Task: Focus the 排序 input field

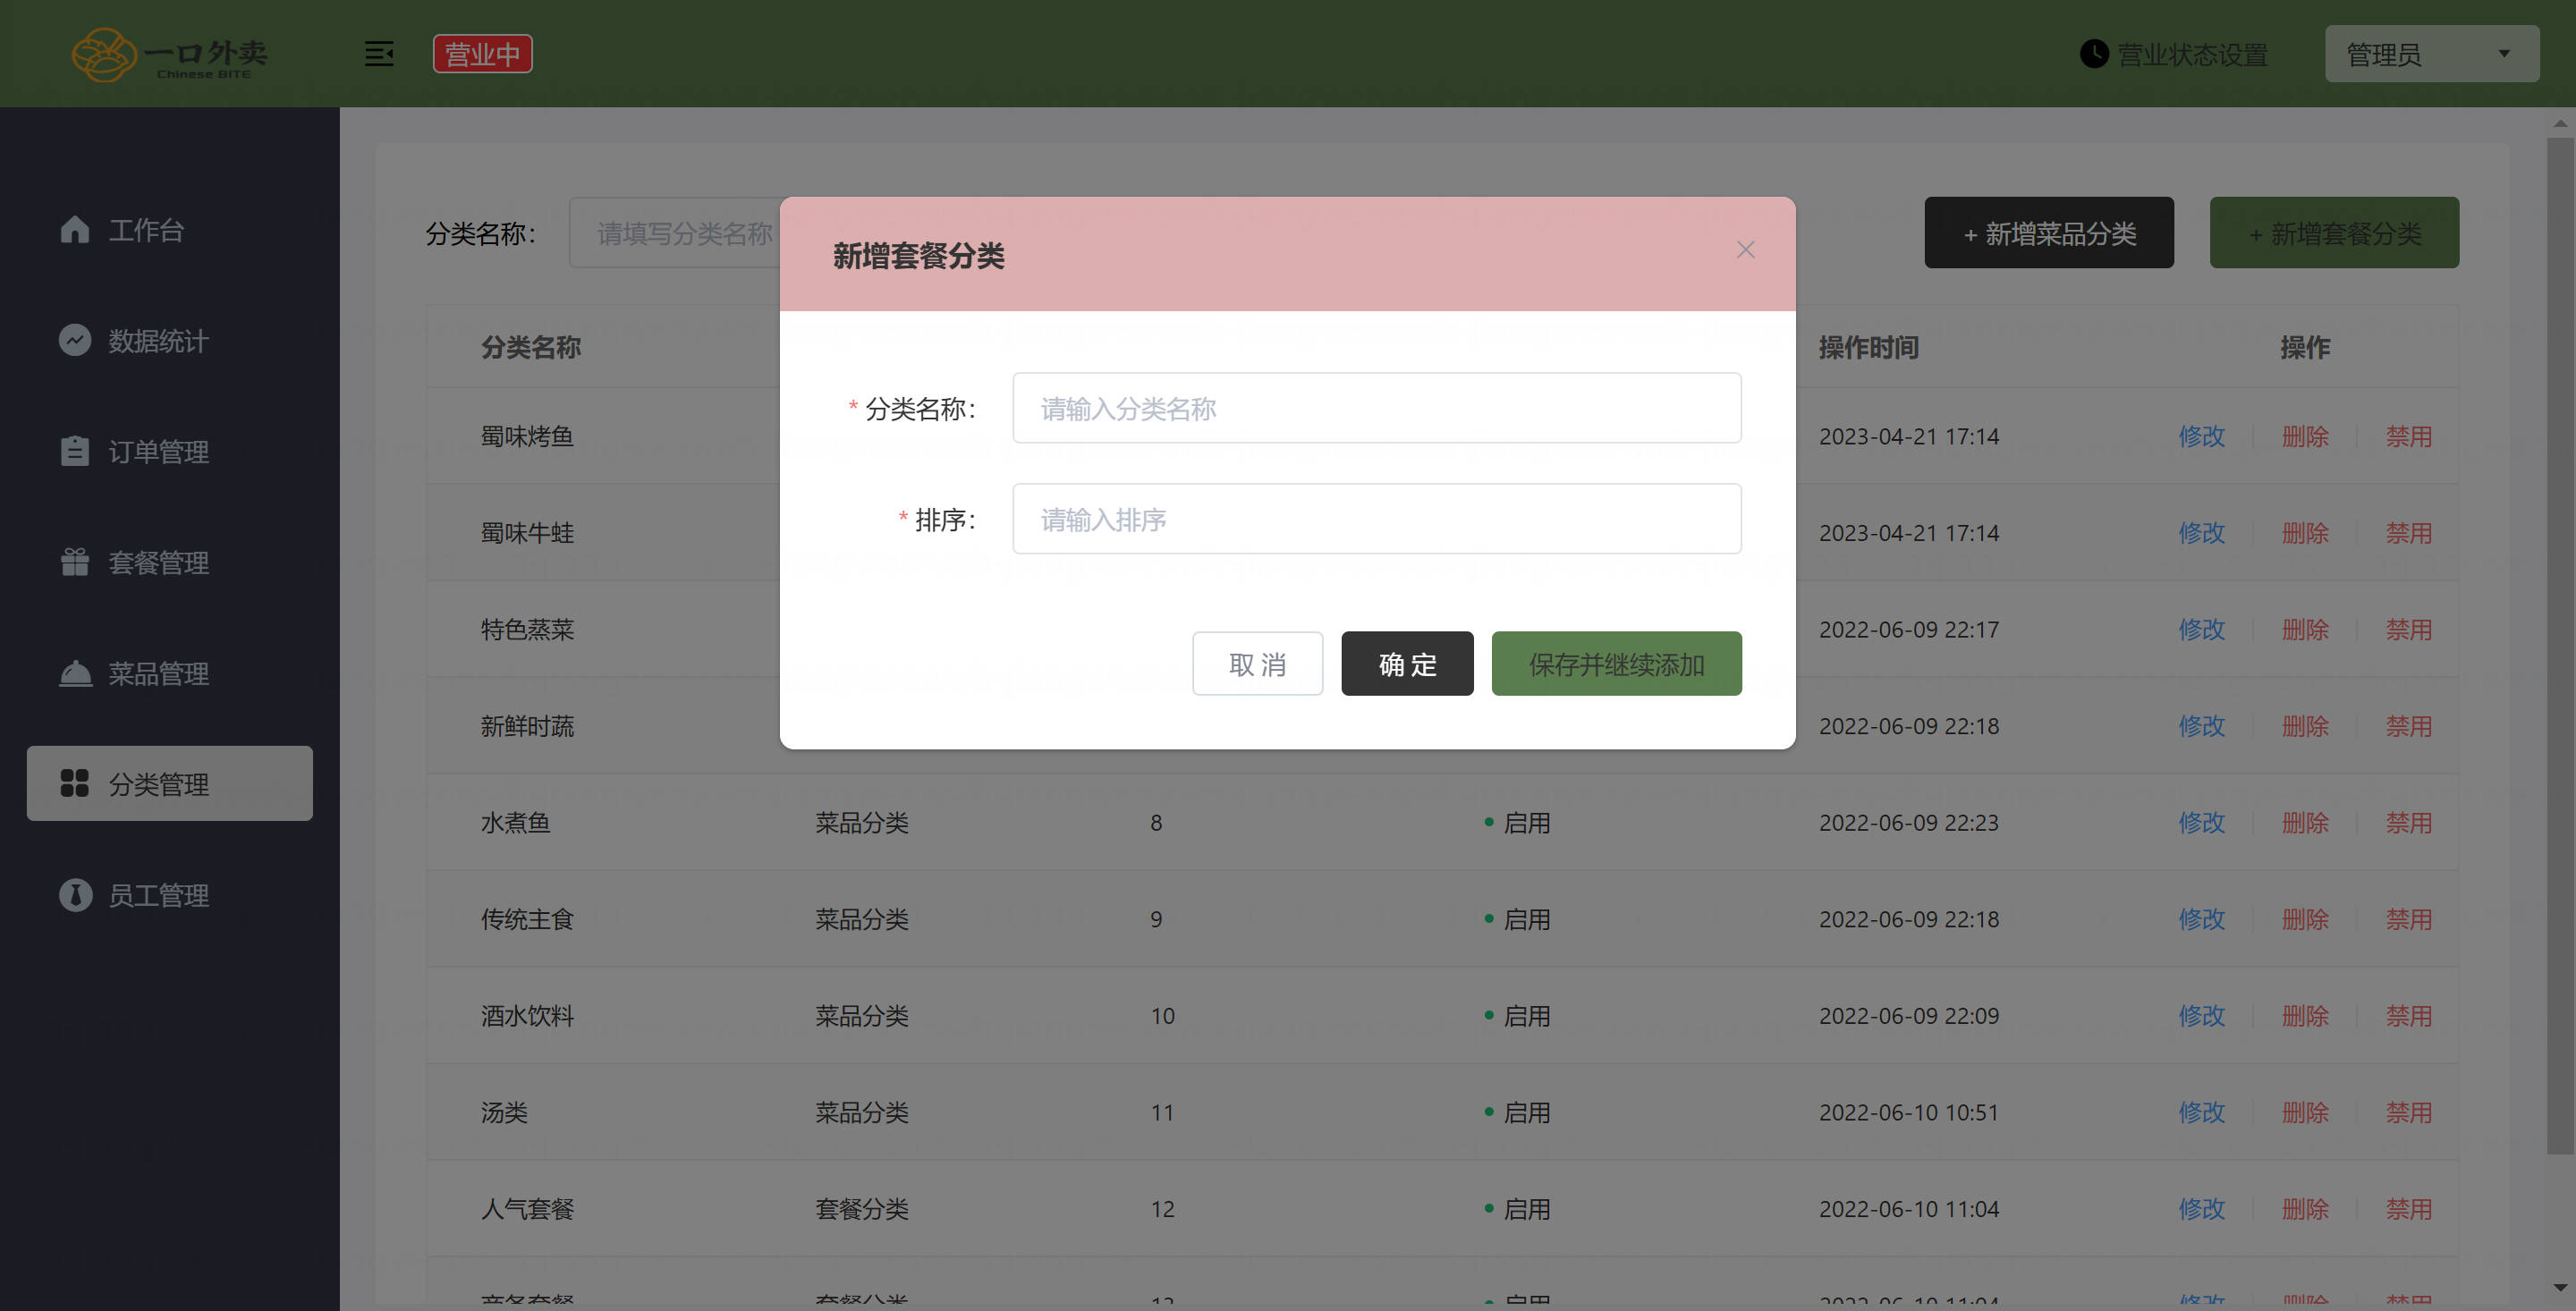Action: tap(1376, 519)
